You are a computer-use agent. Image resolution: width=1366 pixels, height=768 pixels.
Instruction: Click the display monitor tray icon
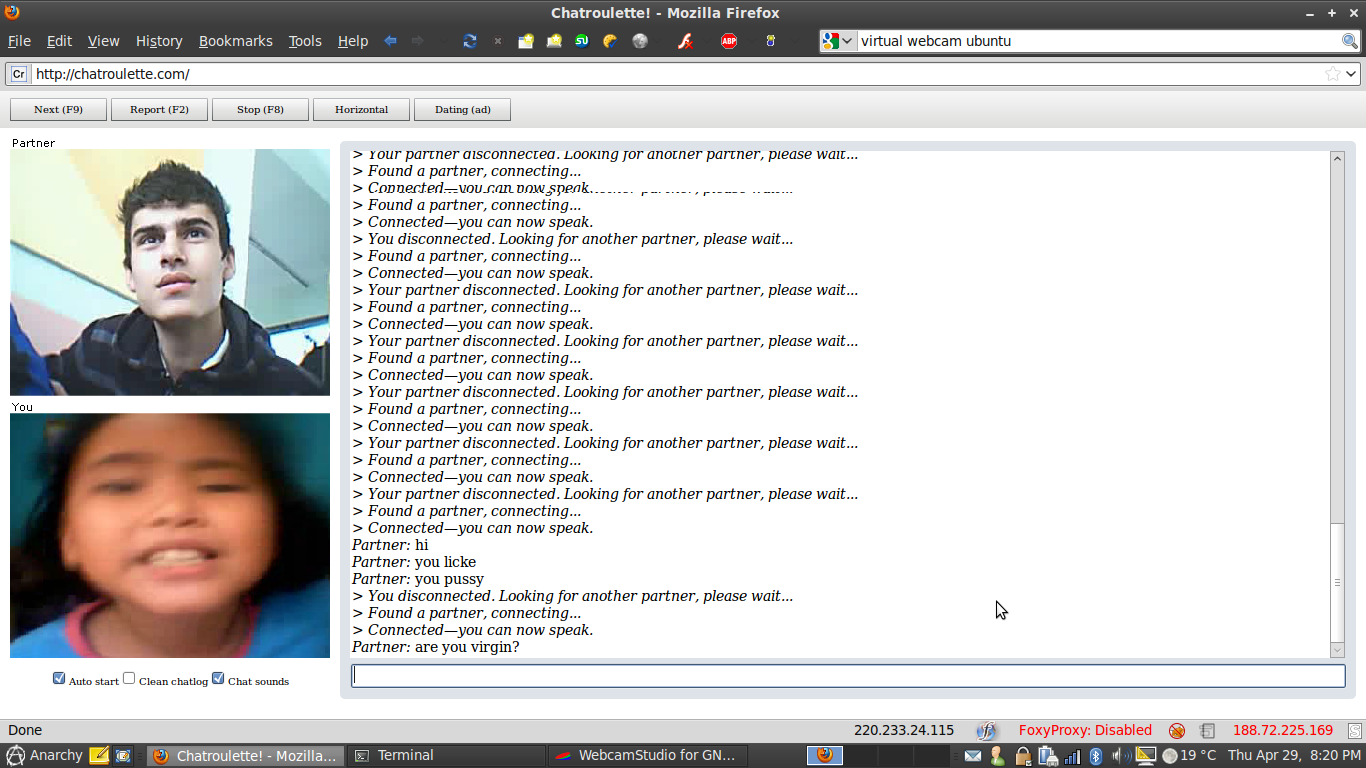(x=1146, y=756)
